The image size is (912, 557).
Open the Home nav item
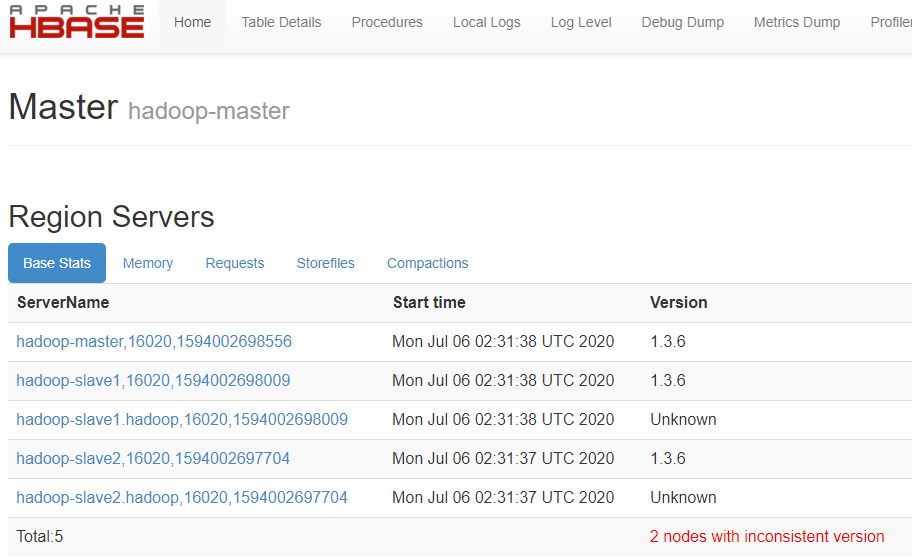pyautogui.click(x=193, y=22)
